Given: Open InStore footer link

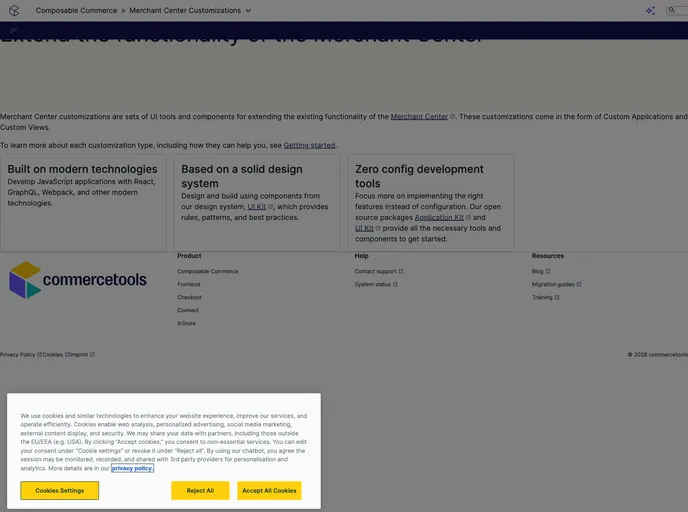Looking at the screenshot, I should pyautogui.click(x=186, y=323).
